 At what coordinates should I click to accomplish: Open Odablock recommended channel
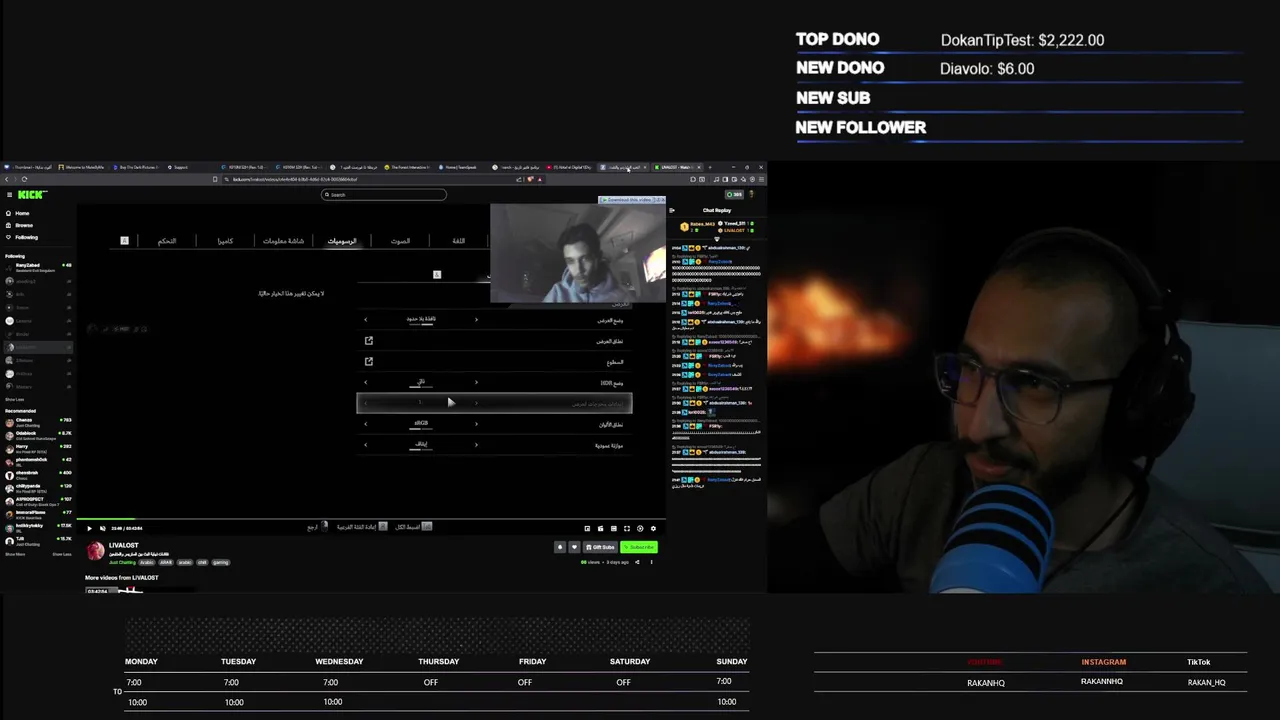38,435
